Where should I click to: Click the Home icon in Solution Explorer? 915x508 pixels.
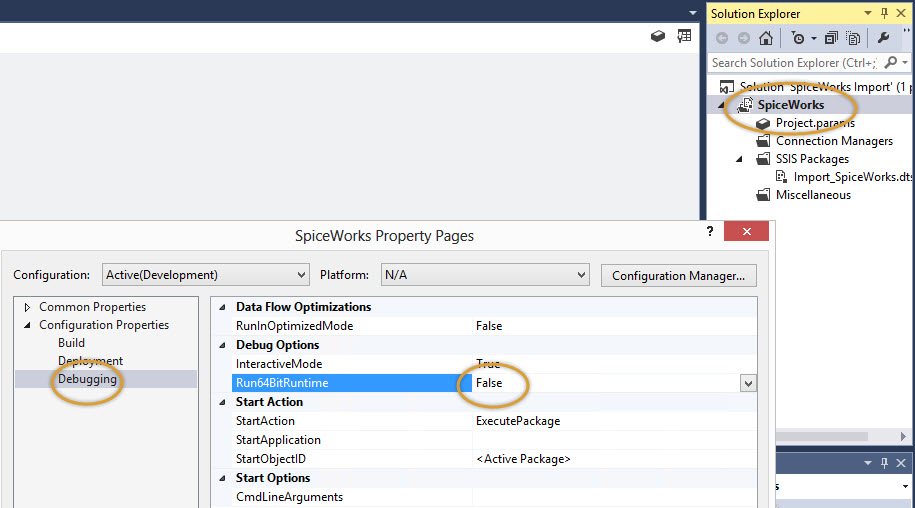point(765,38)
